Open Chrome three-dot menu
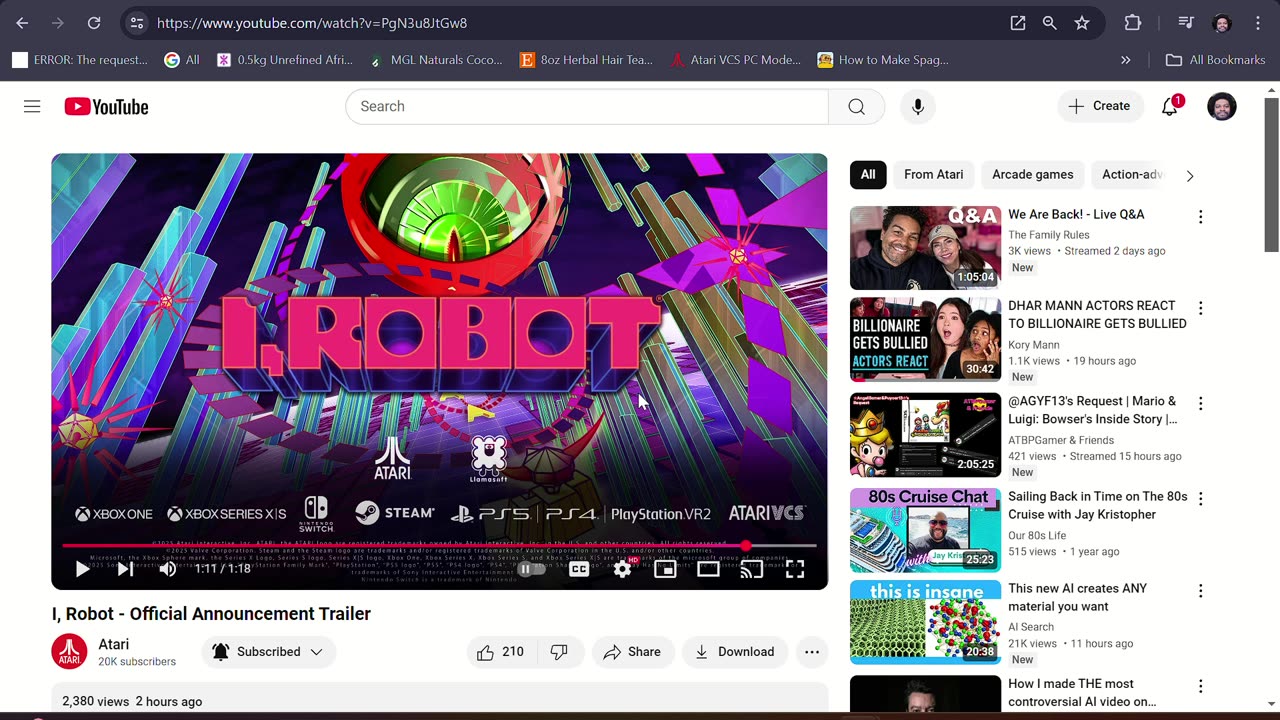1280x720 pixels. pos(1258,23)
